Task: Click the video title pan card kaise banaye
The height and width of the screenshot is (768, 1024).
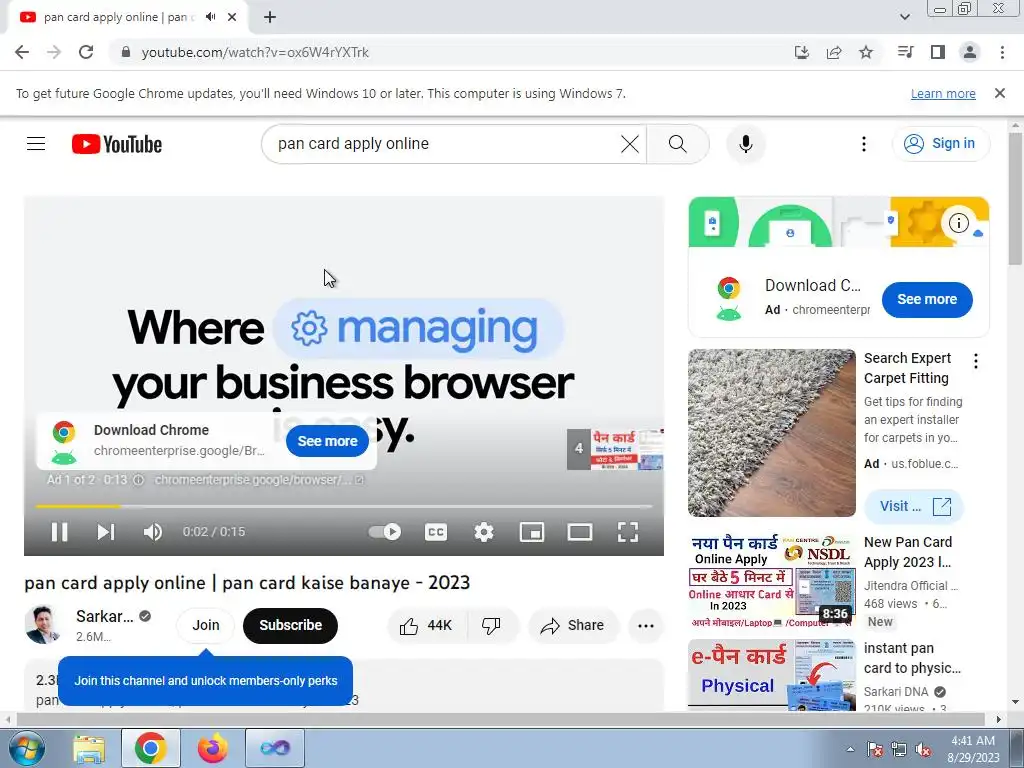Action: (x=247, y=583)
